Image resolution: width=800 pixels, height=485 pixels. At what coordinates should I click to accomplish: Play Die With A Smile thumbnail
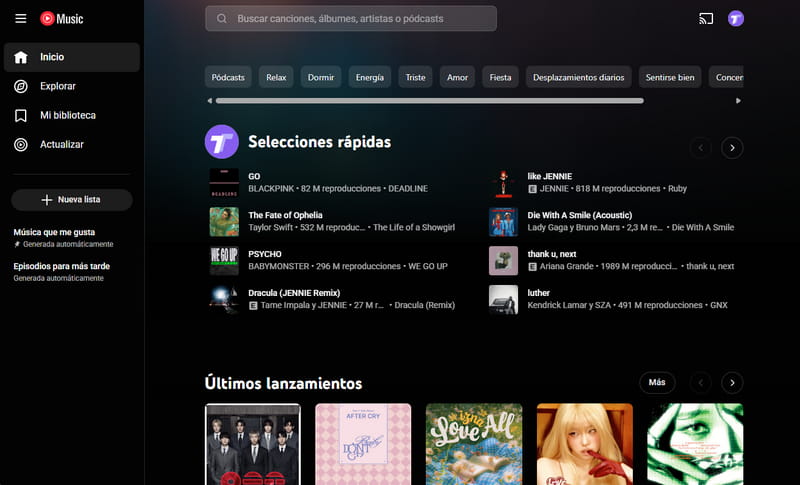pyautogui.click(x=504, y=222)
